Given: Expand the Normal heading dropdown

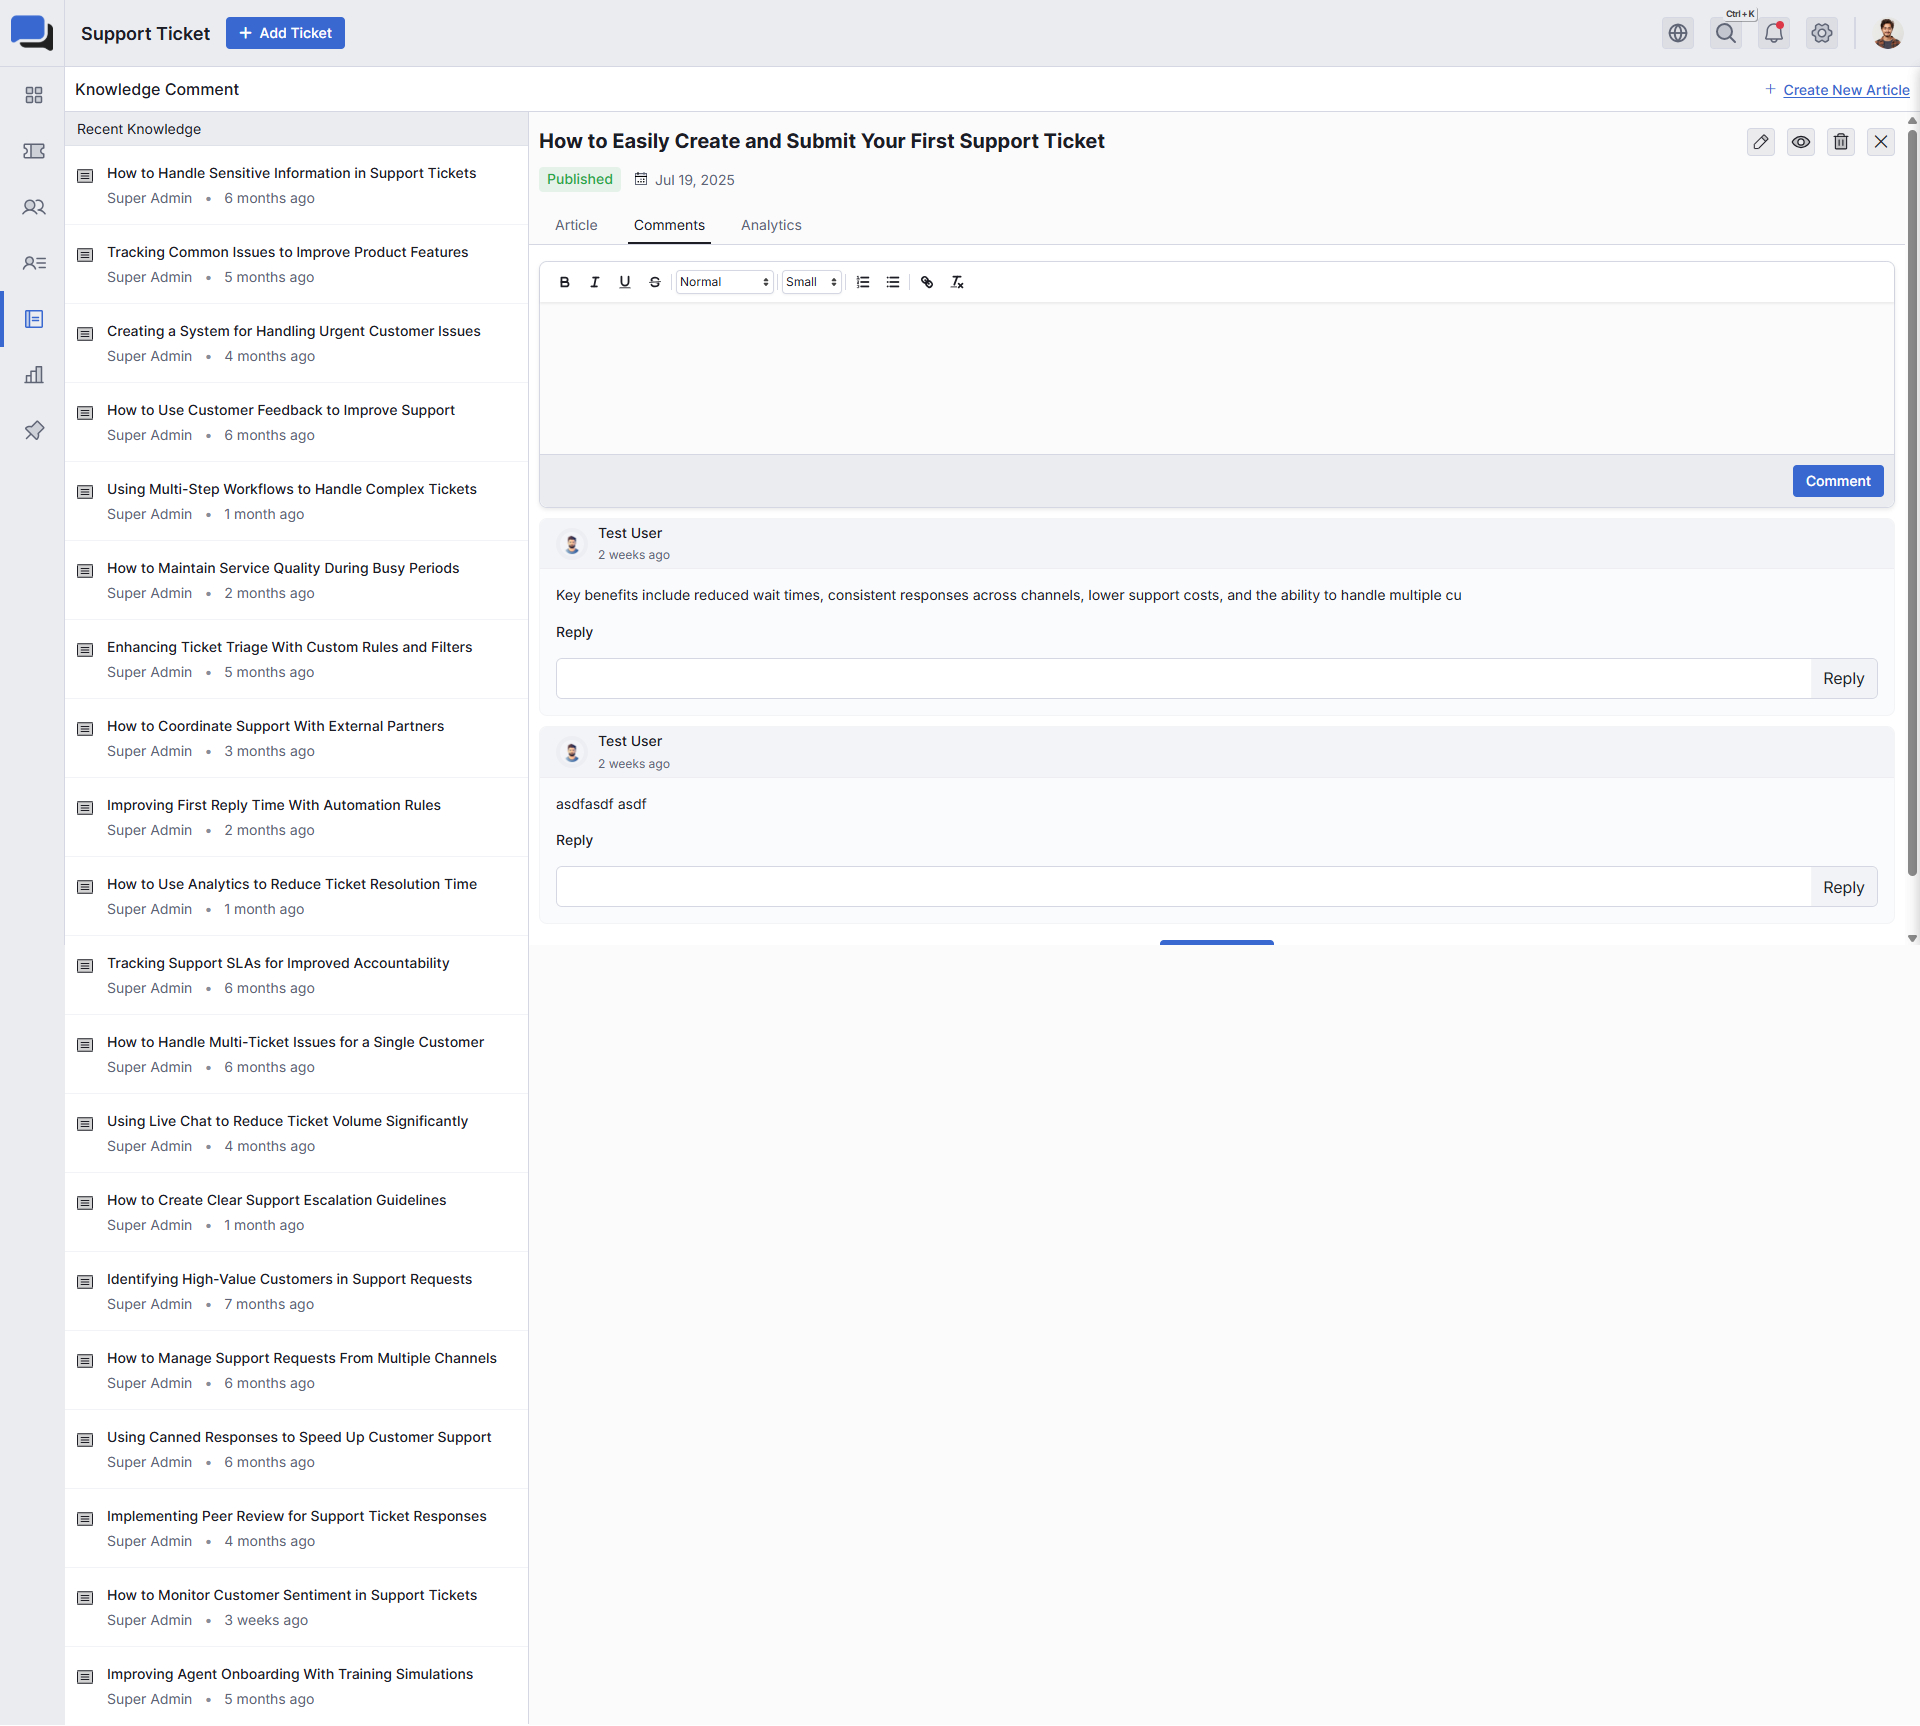Looking at the screenshot, I should pos(724,282).
